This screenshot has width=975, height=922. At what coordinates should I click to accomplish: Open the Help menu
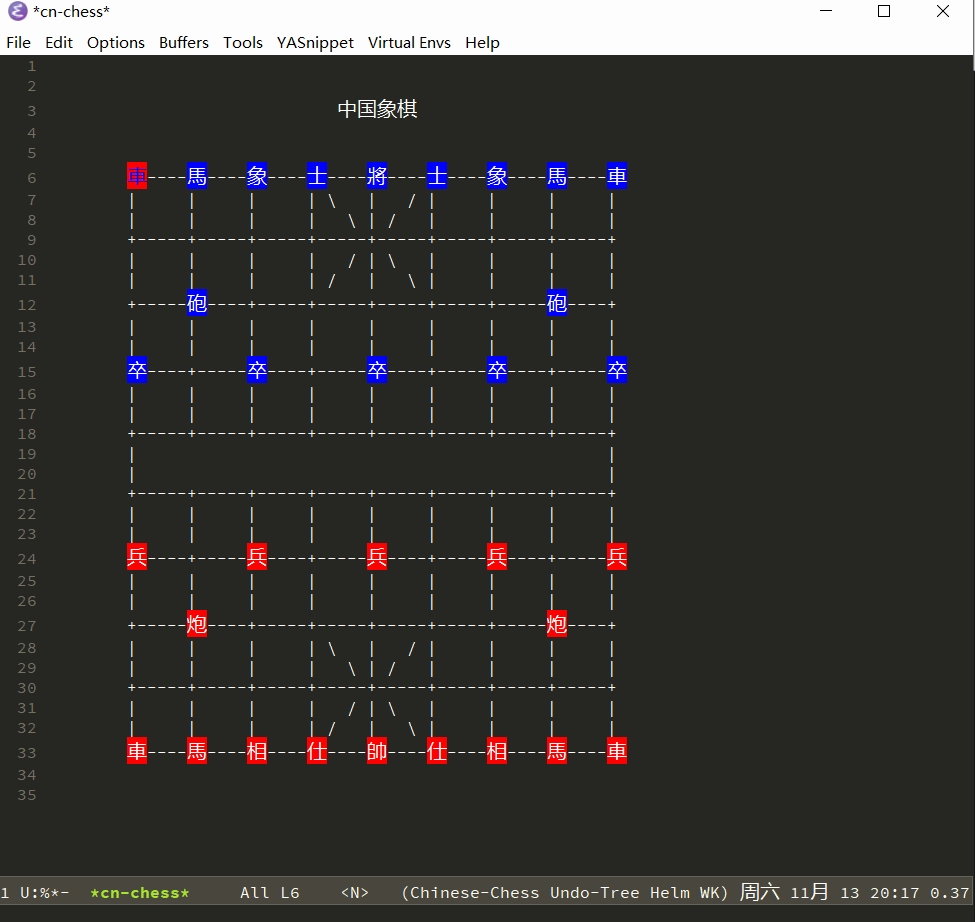pos(483,42)
